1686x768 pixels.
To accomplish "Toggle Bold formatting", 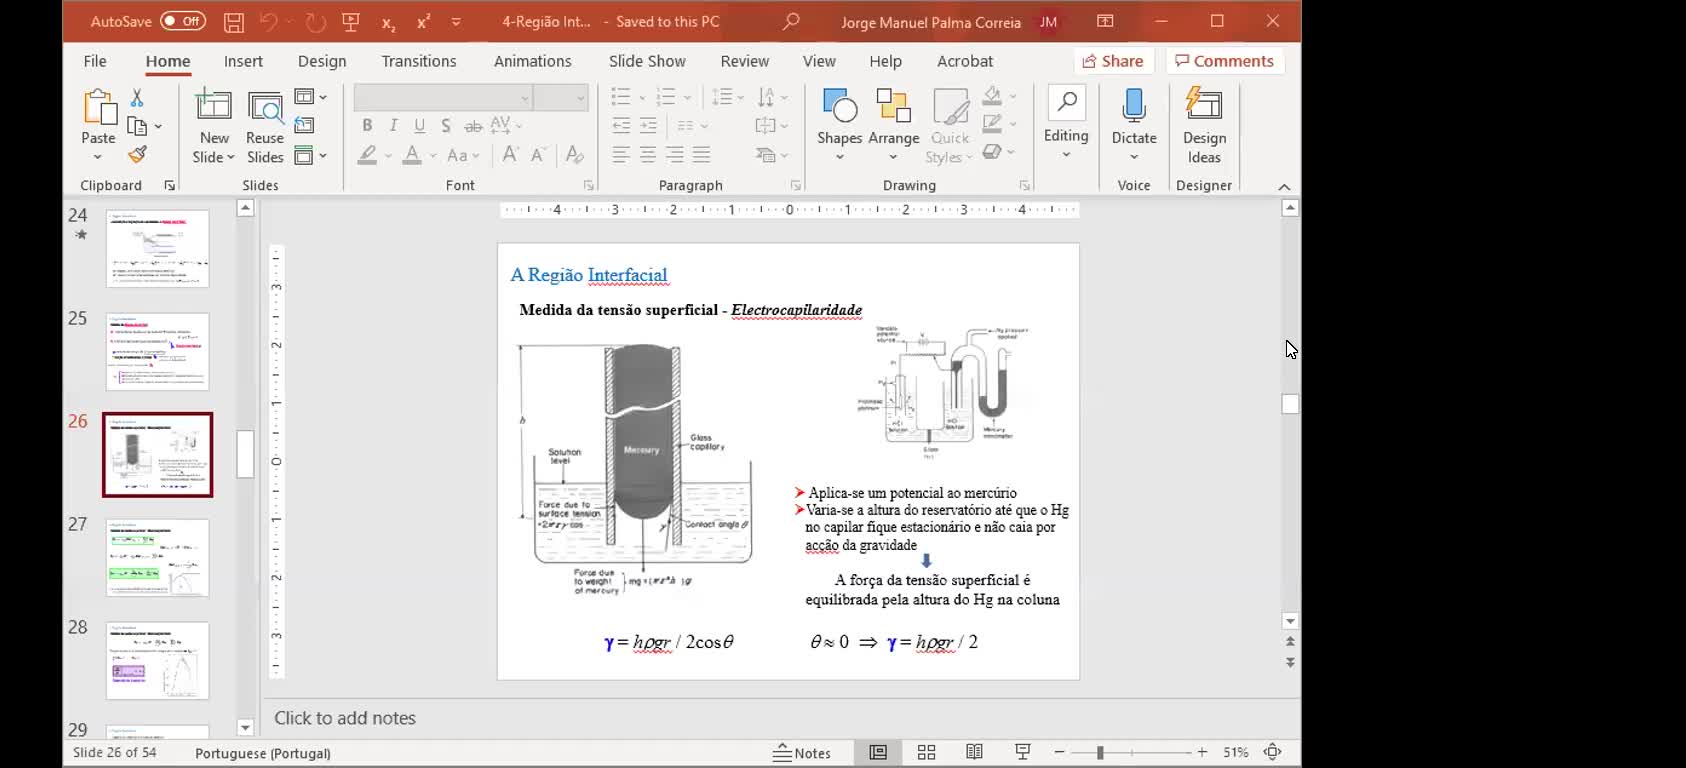I will point(367,125).
